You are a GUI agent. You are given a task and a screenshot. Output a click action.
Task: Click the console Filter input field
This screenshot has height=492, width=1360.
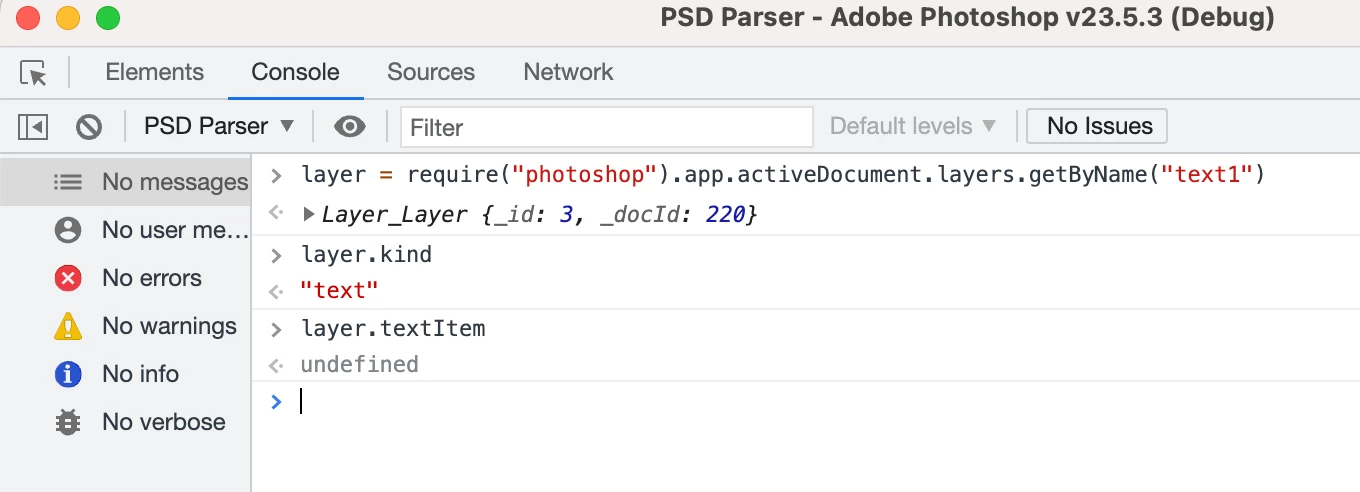[x=606, y=127]
